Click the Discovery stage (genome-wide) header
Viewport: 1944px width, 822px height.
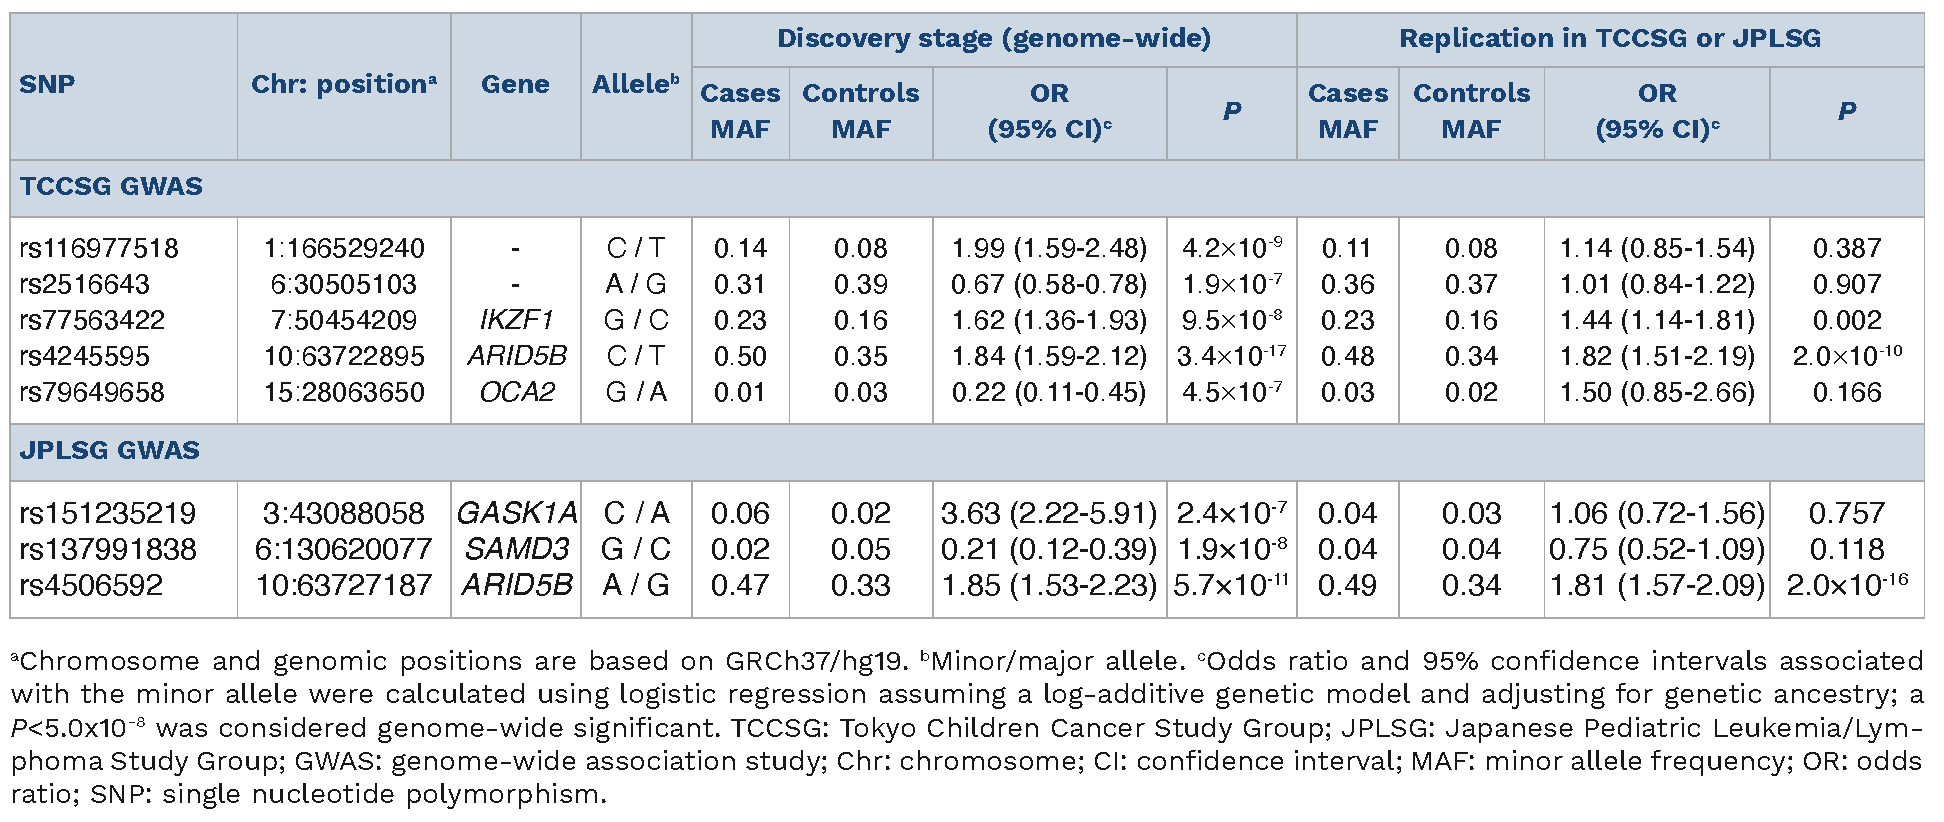click(993, 39)
